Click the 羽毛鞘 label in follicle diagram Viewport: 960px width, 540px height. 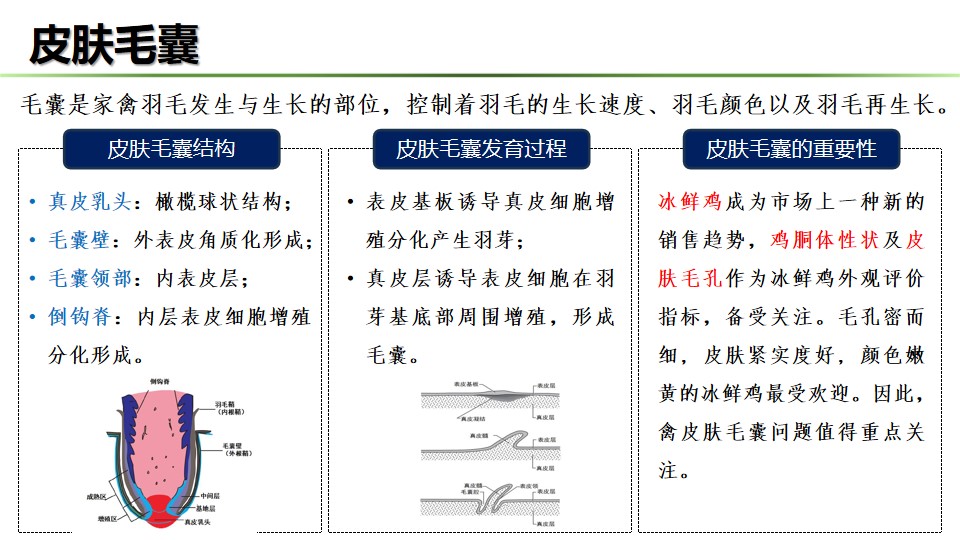click(x=227, y=404)
